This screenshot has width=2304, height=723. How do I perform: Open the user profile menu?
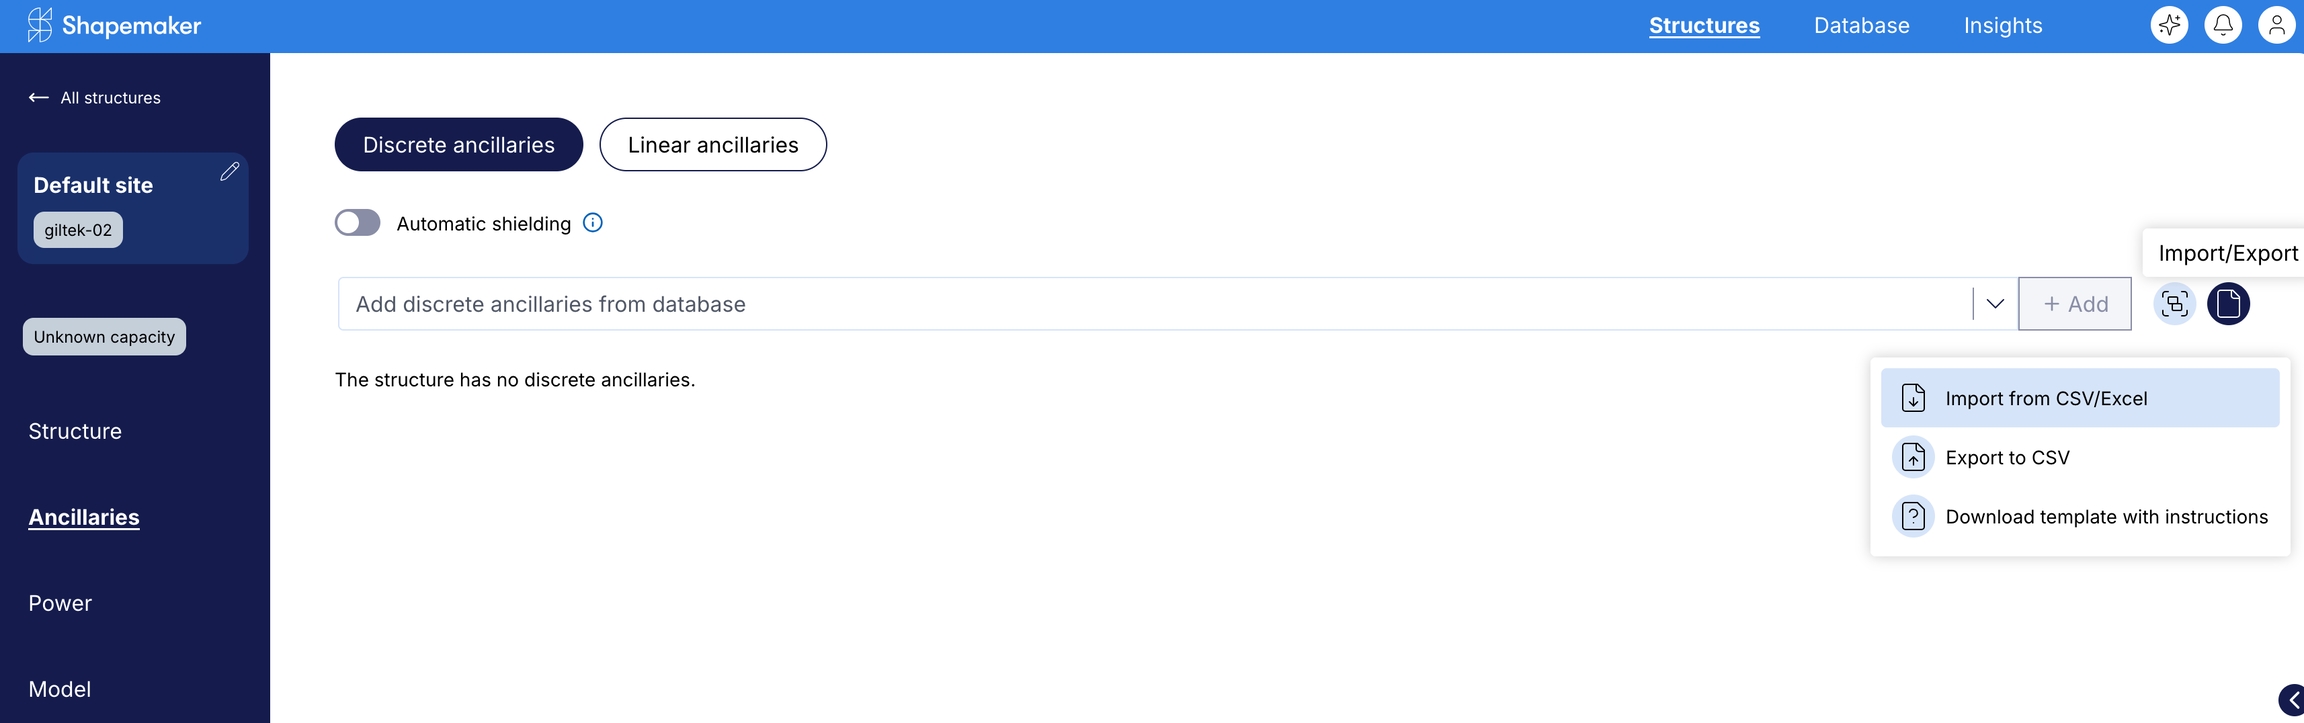2277,25
